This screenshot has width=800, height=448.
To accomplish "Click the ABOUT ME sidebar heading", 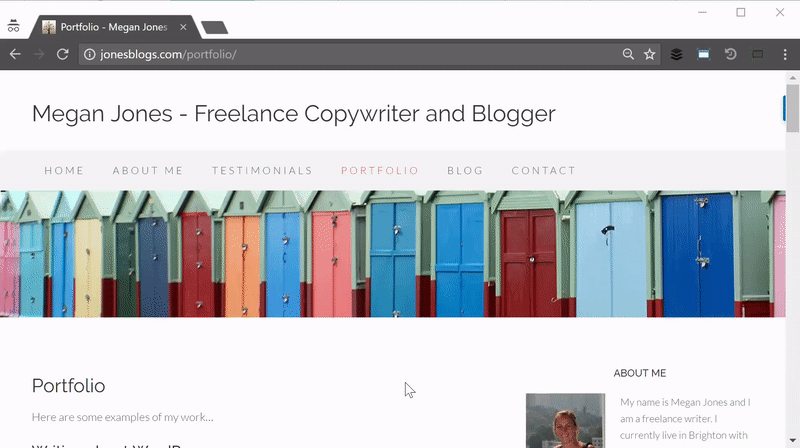I will pos(639,373).
